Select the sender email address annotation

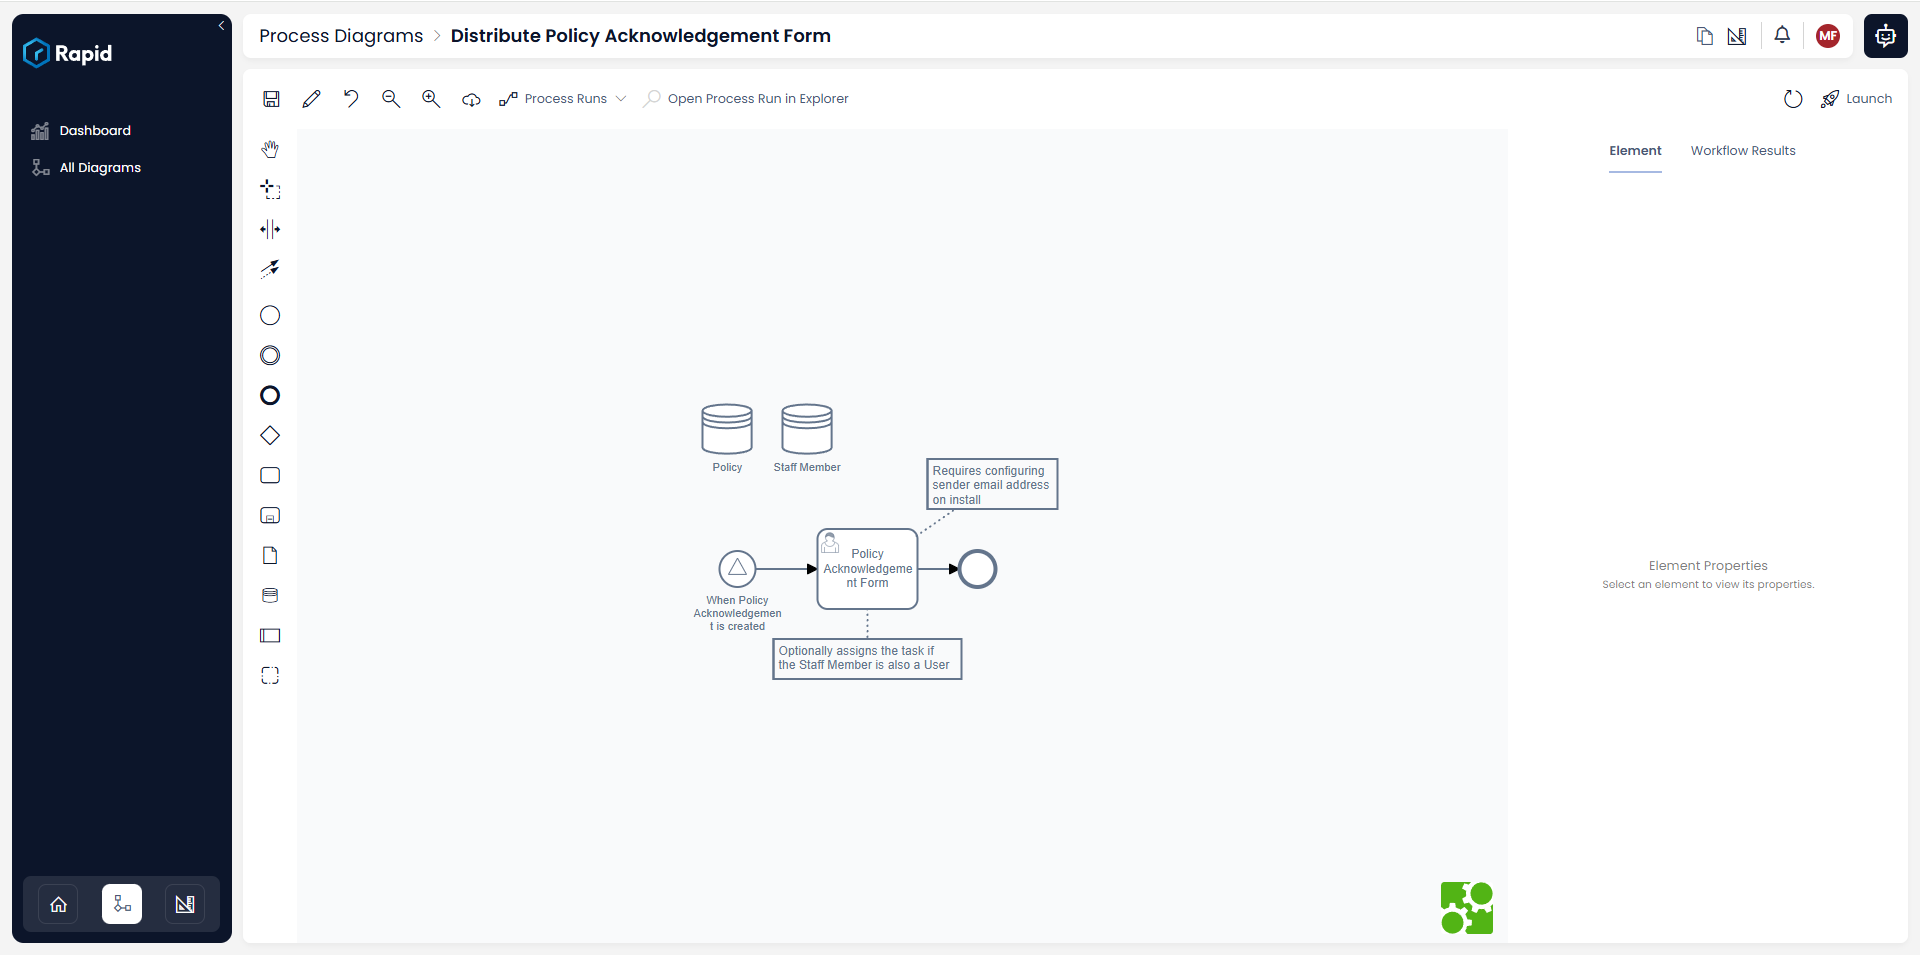point(992,485)
